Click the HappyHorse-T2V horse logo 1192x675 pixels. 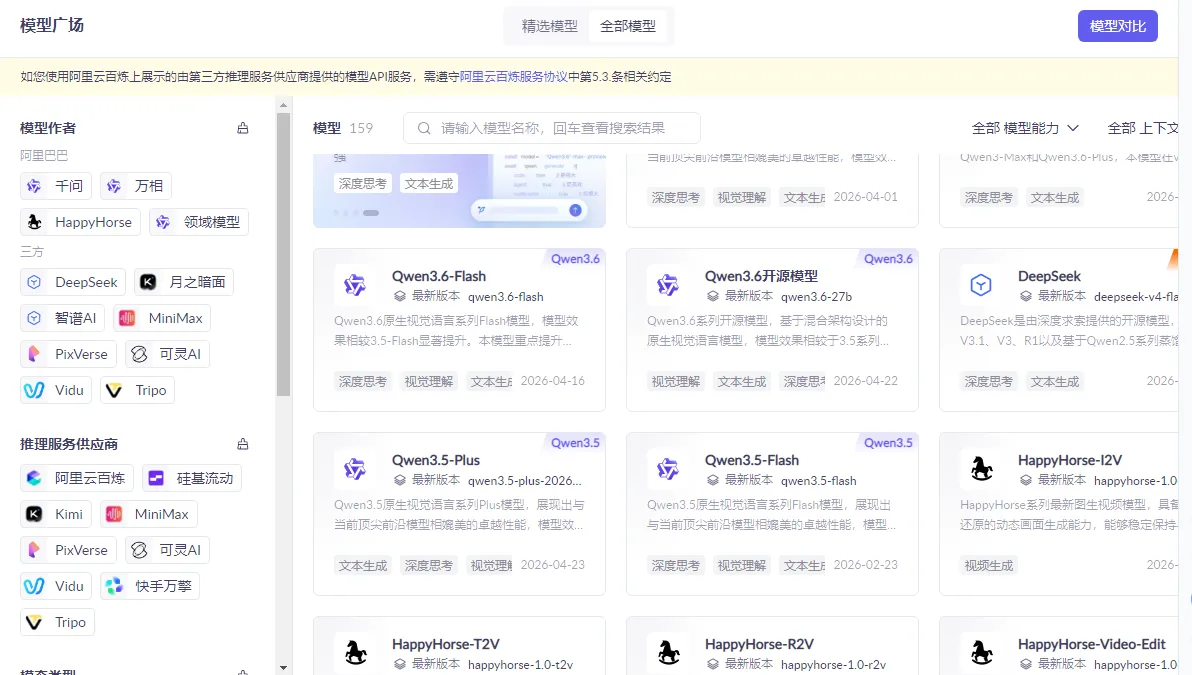(x=354, y=653)
